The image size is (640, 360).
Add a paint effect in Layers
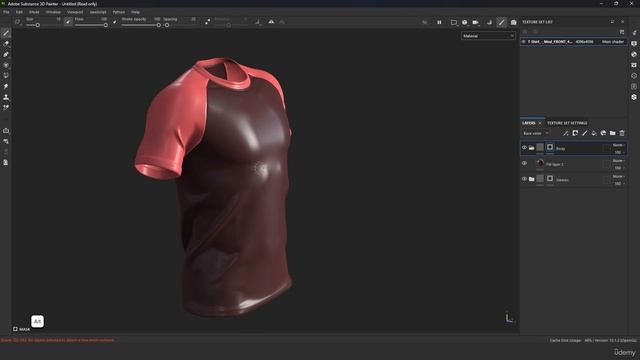click(x=566, y=133)
